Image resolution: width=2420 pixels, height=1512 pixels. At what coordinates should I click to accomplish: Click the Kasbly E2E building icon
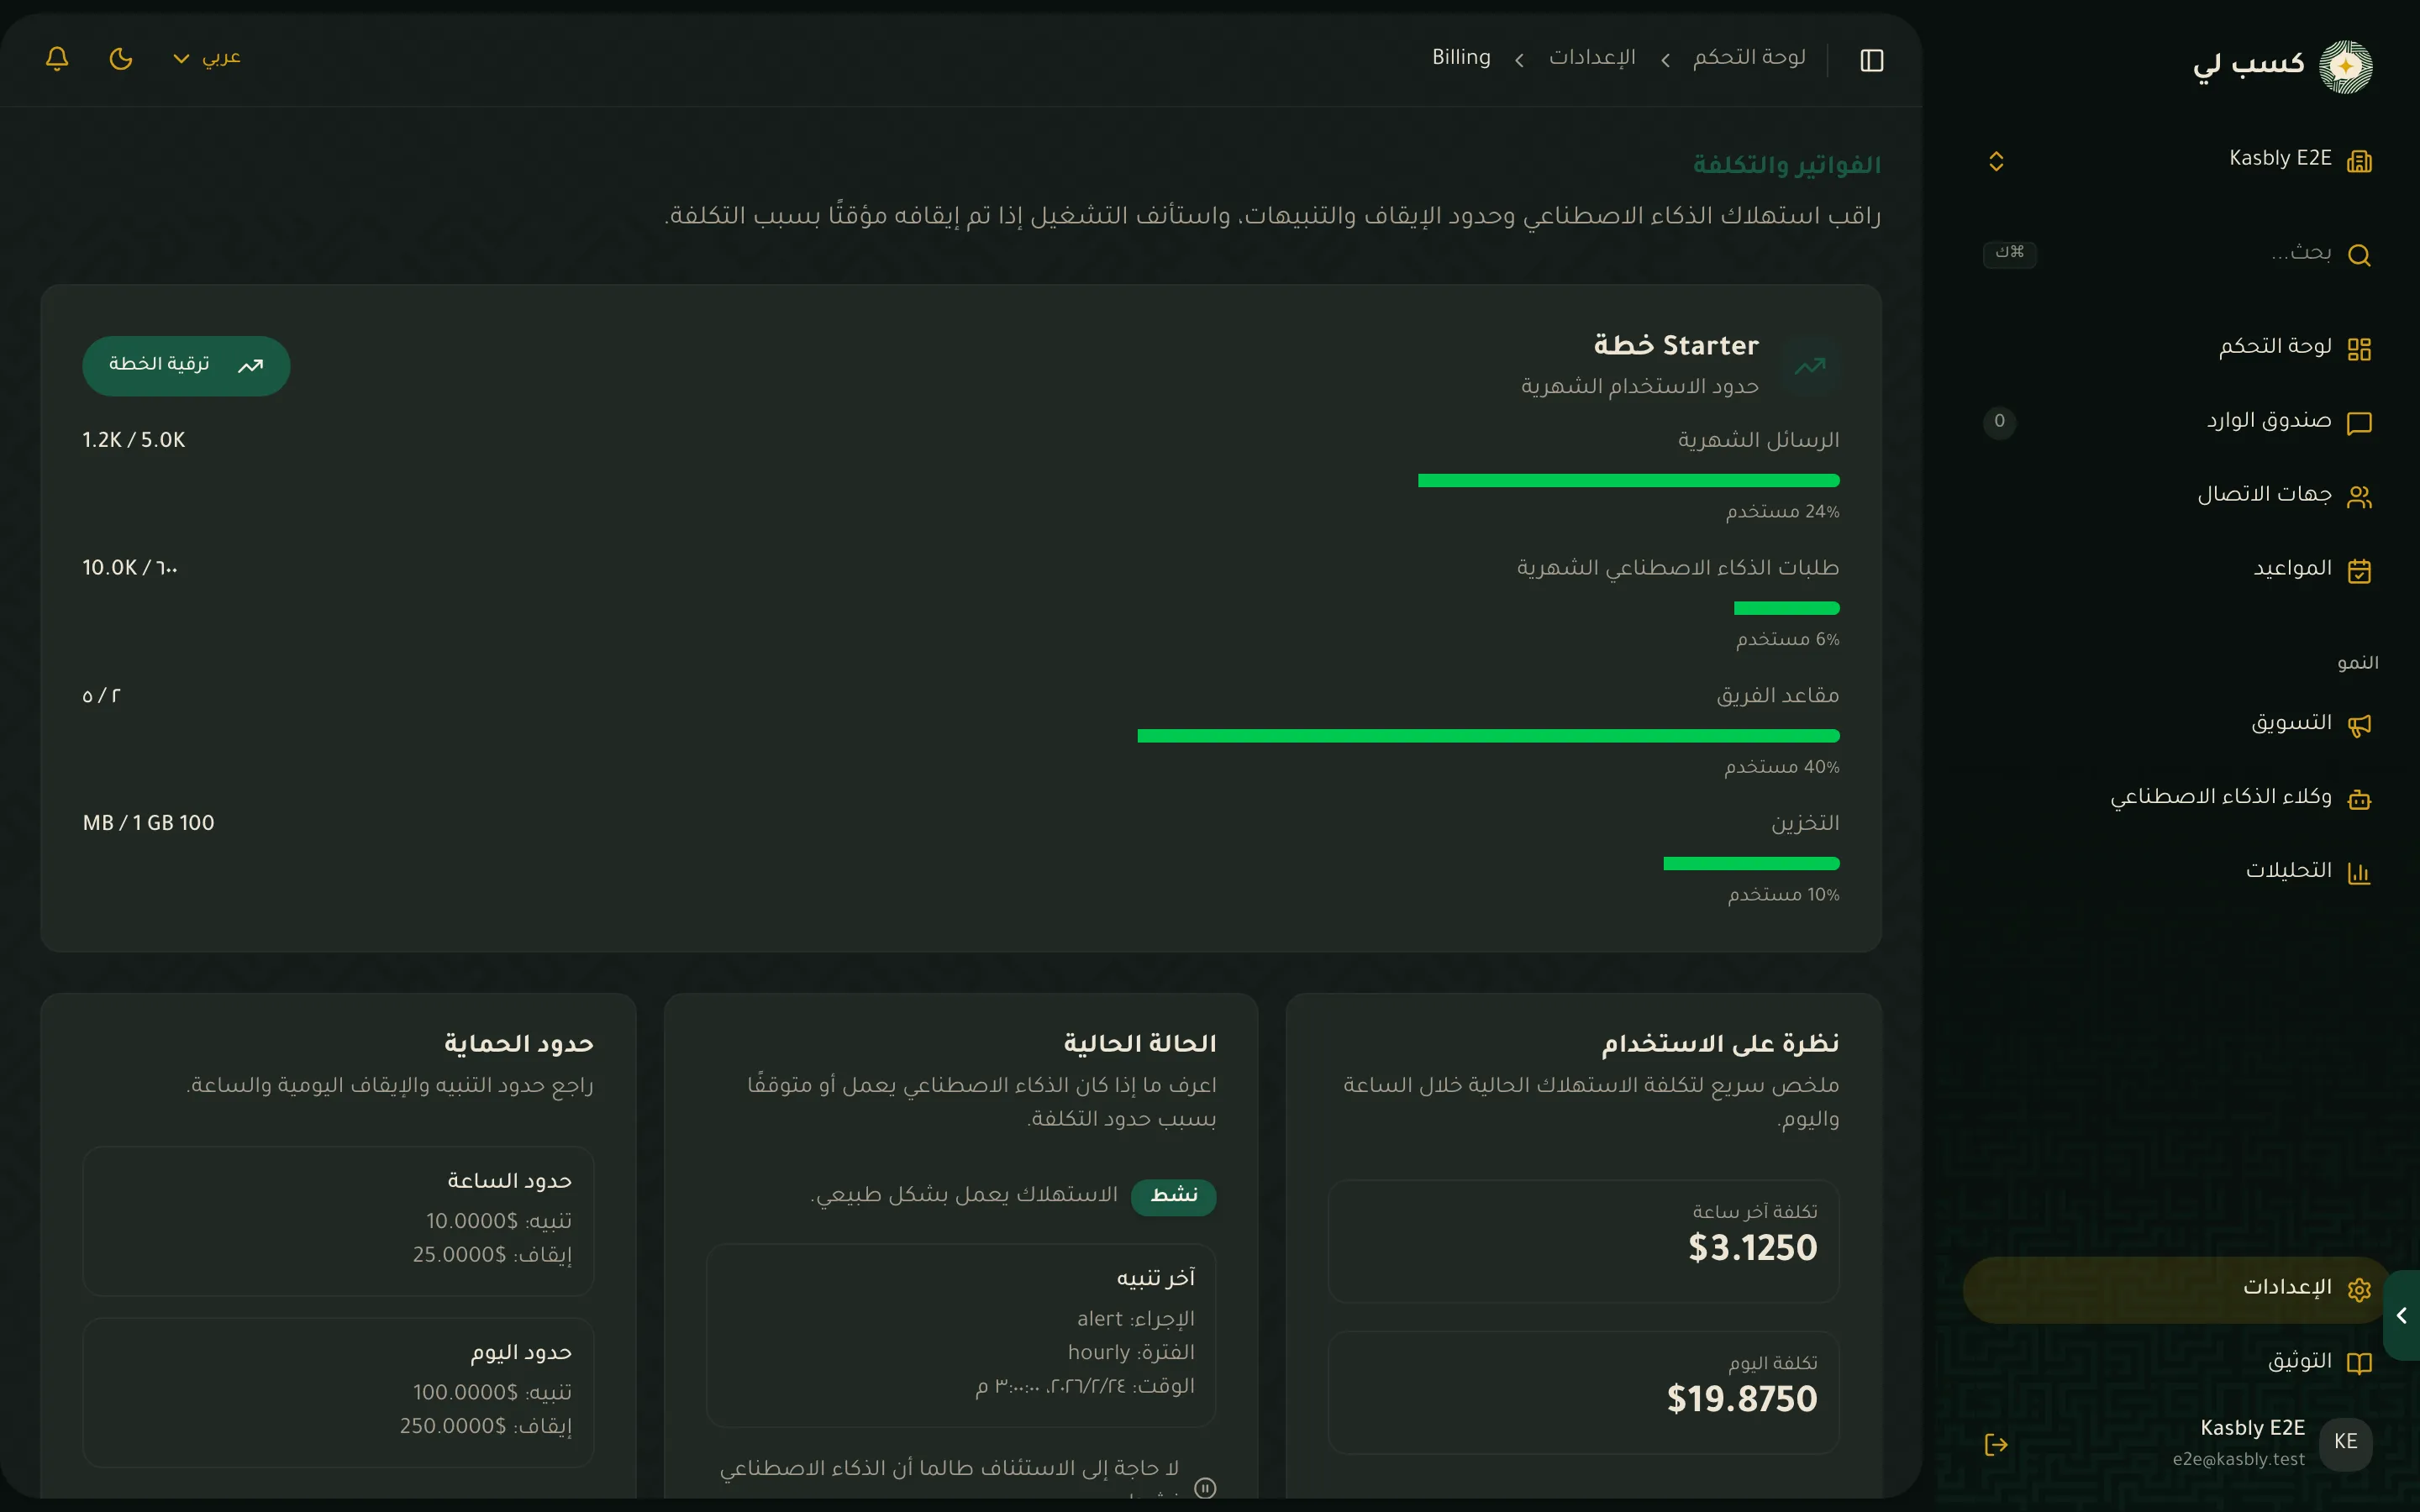click(x=2359, y=161)
